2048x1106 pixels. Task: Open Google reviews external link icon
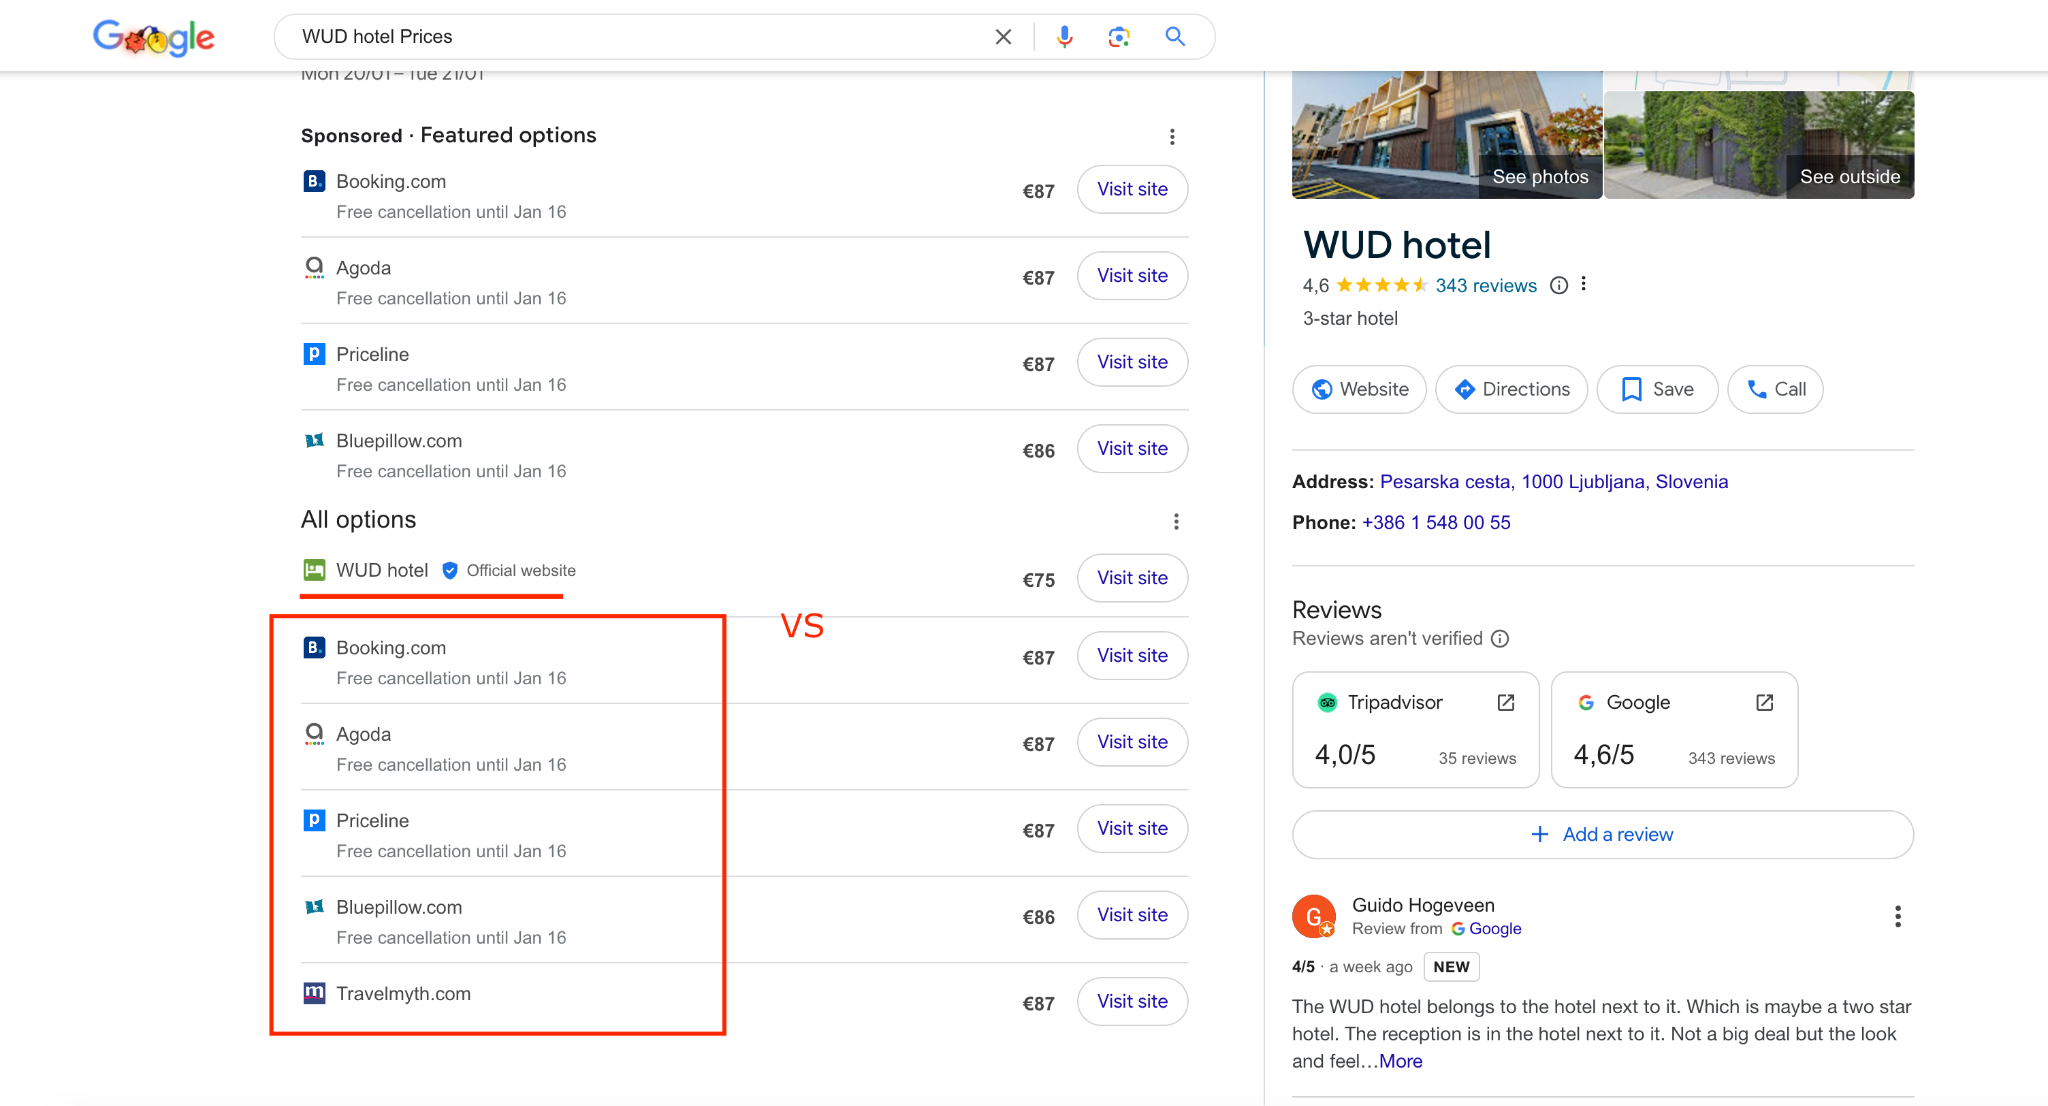1764,702
